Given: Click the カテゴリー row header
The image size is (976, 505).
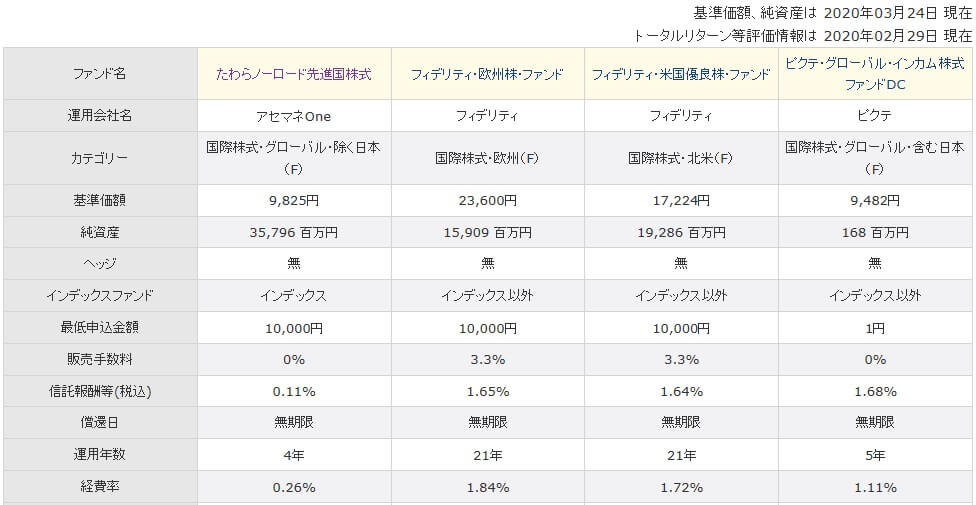Looking at the screenshot, I should tap(100, 158).
